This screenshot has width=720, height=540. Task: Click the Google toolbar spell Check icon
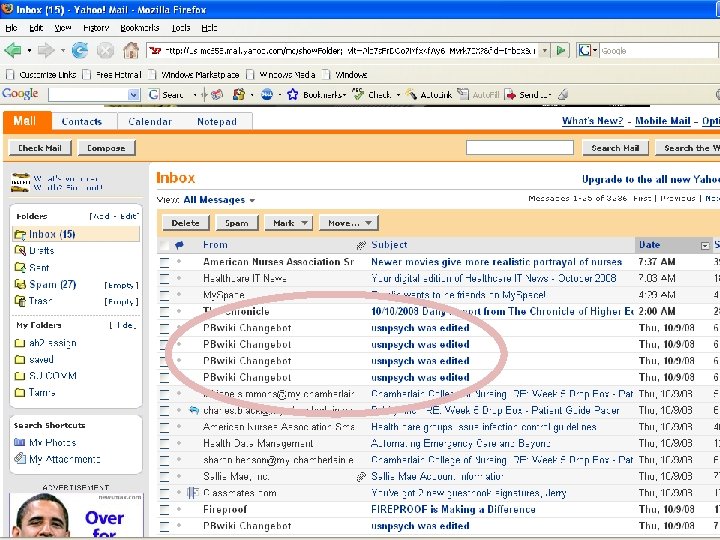[359, 94]
